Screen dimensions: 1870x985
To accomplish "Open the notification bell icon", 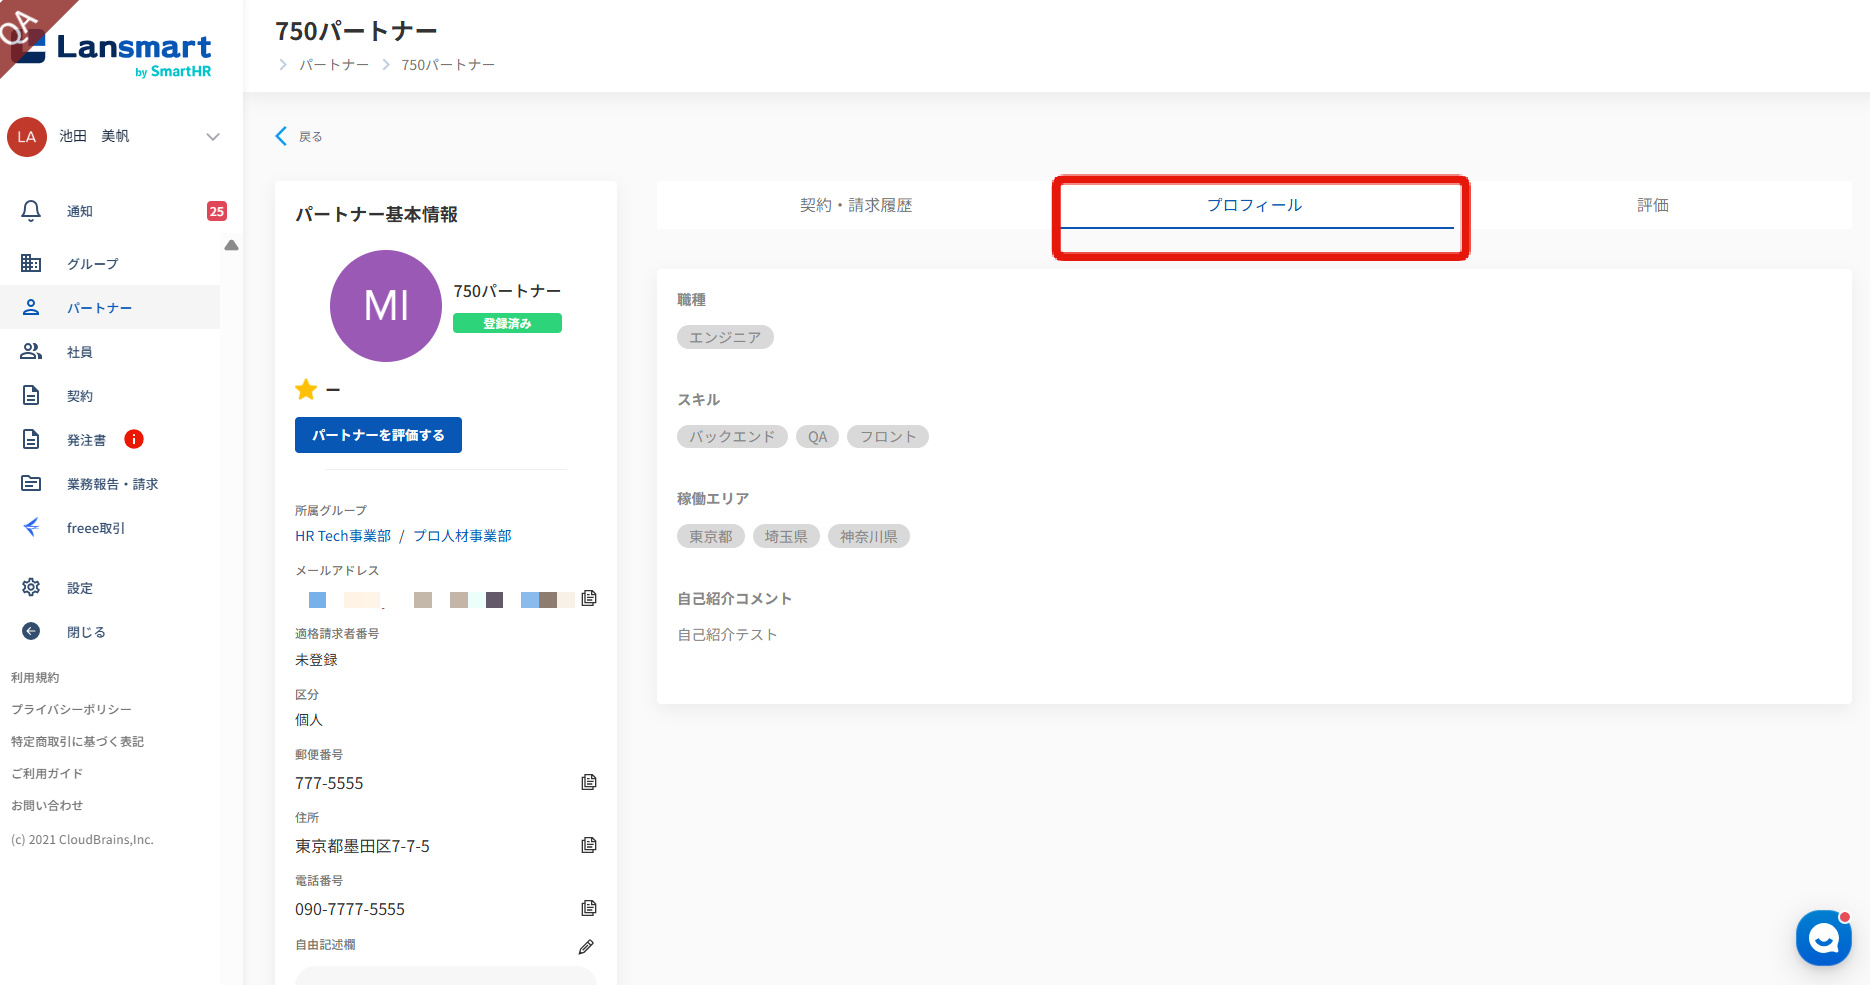I will (x=31, y=211).
